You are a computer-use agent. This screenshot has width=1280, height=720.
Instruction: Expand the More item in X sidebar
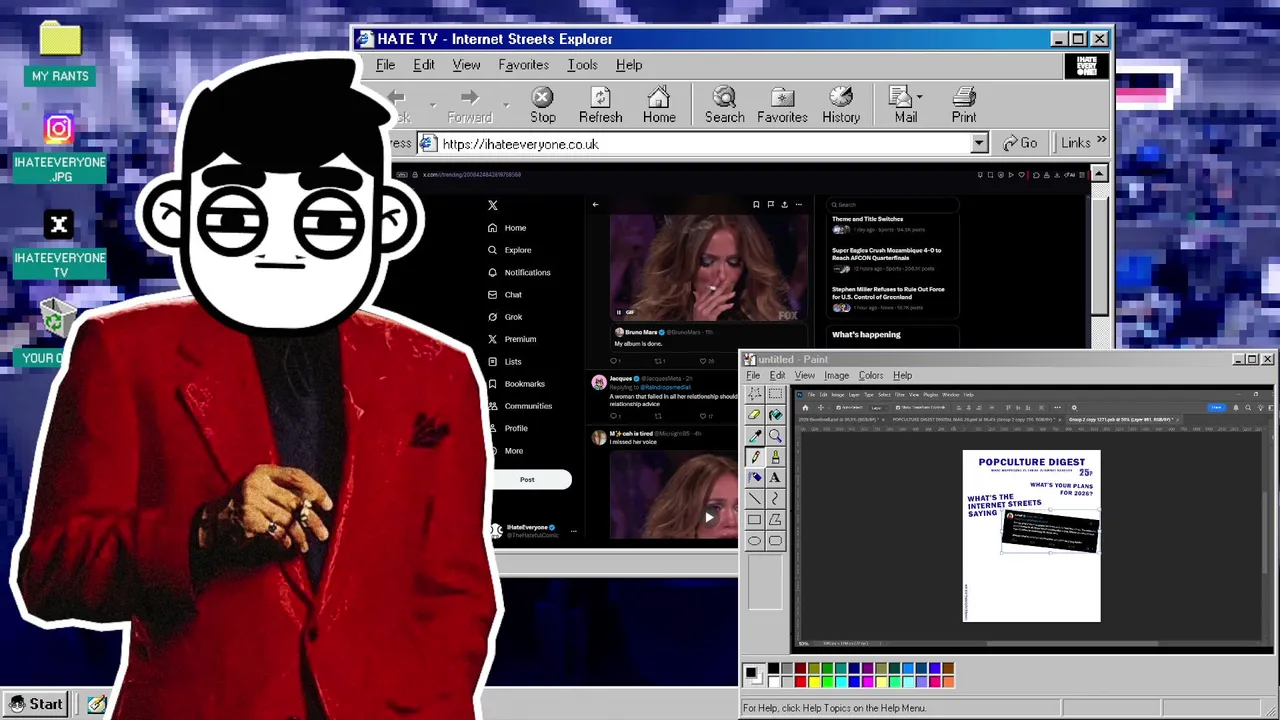tap(505, 451)
